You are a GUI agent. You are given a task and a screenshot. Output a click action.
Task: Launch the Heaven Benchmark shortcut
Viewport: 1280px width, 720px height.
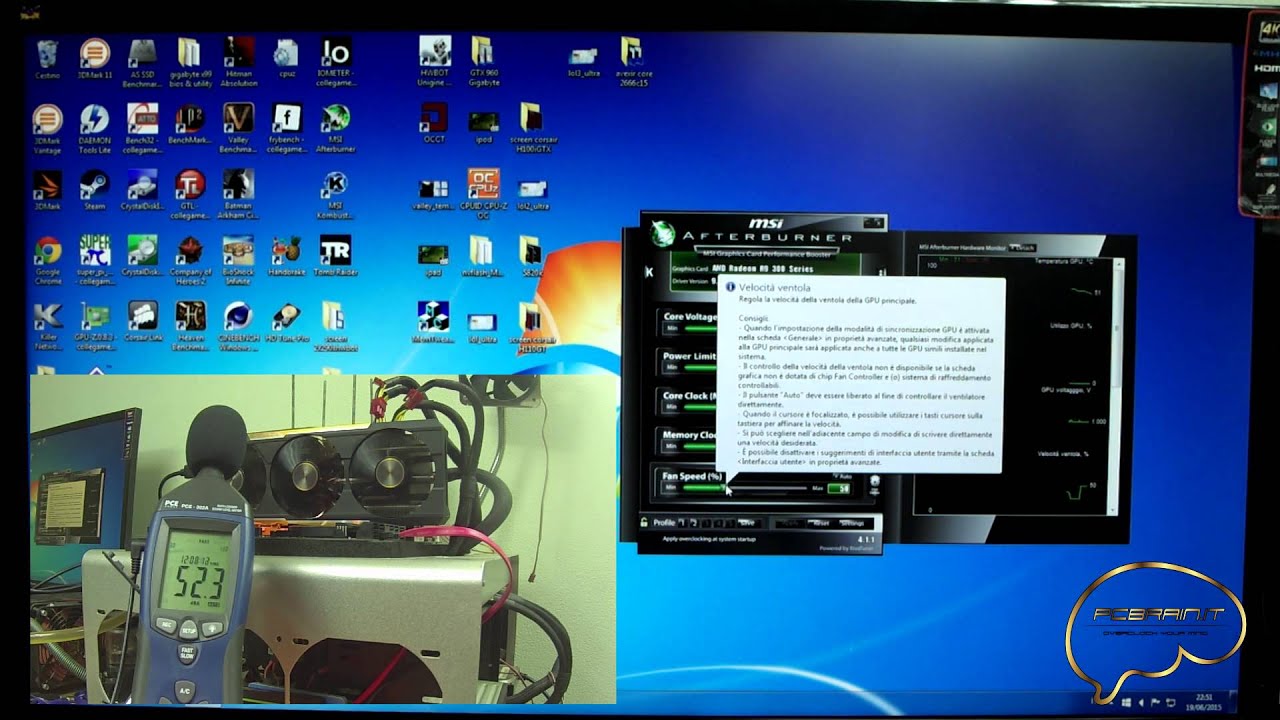click(x=190, y=326)
